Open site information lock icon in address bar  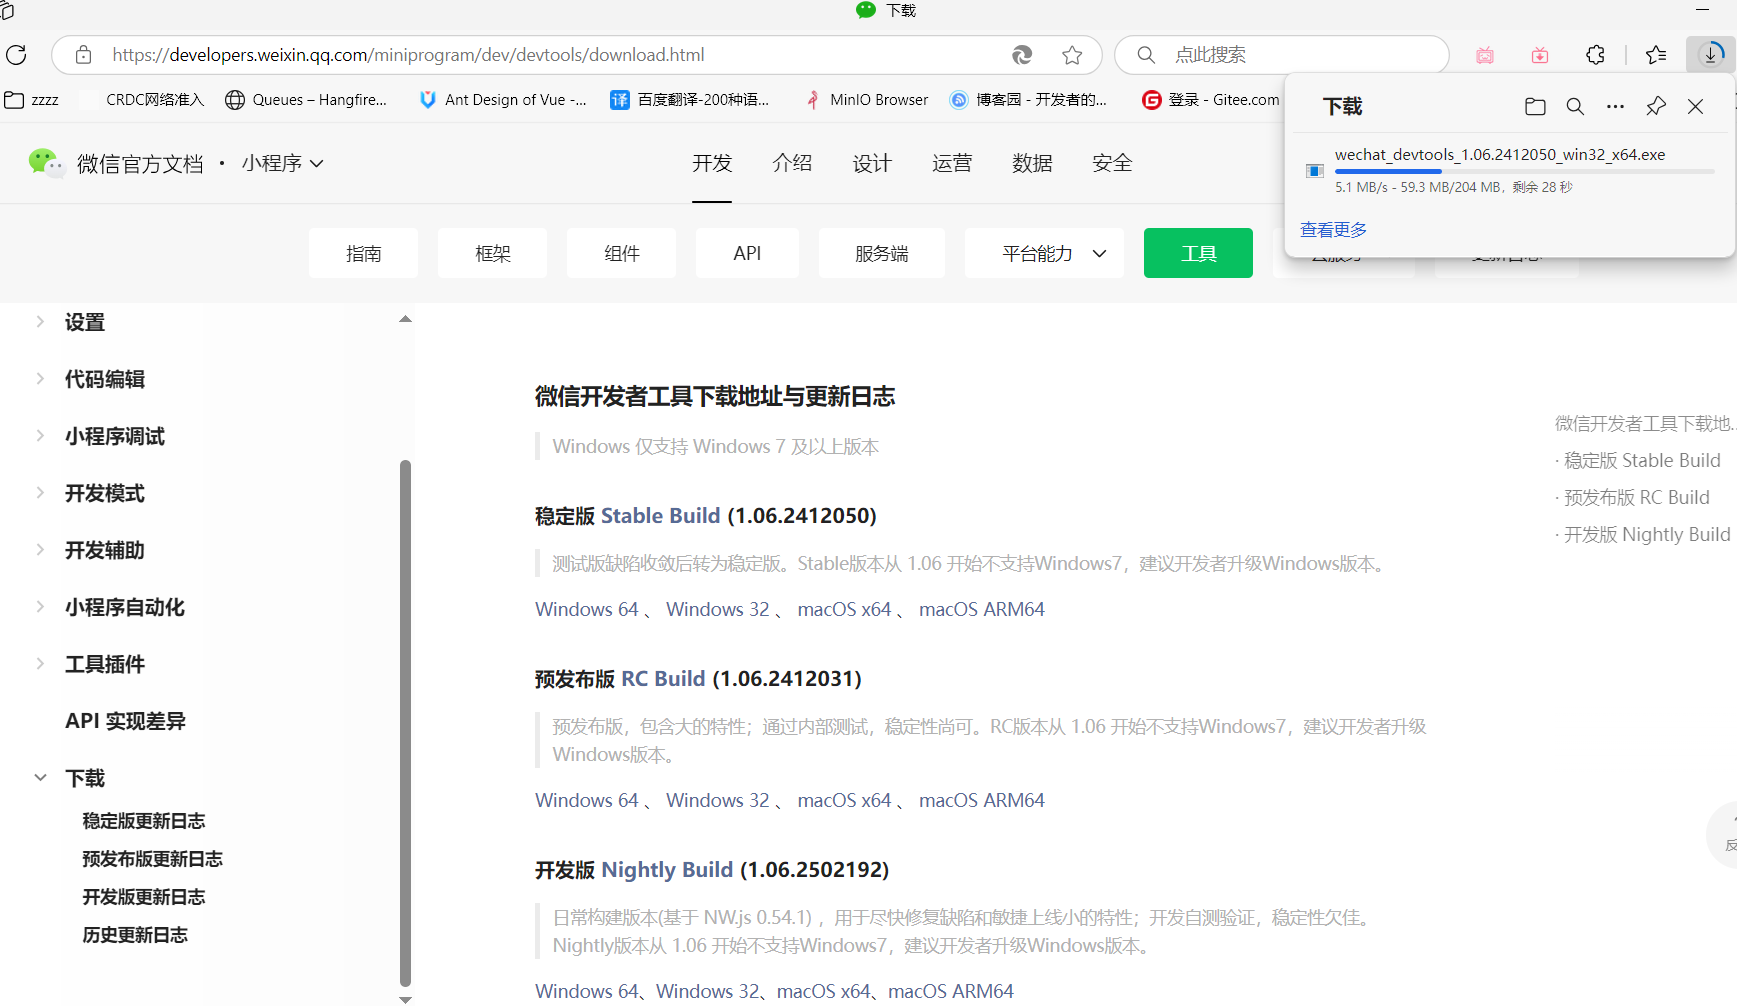(x=84, y=55)
